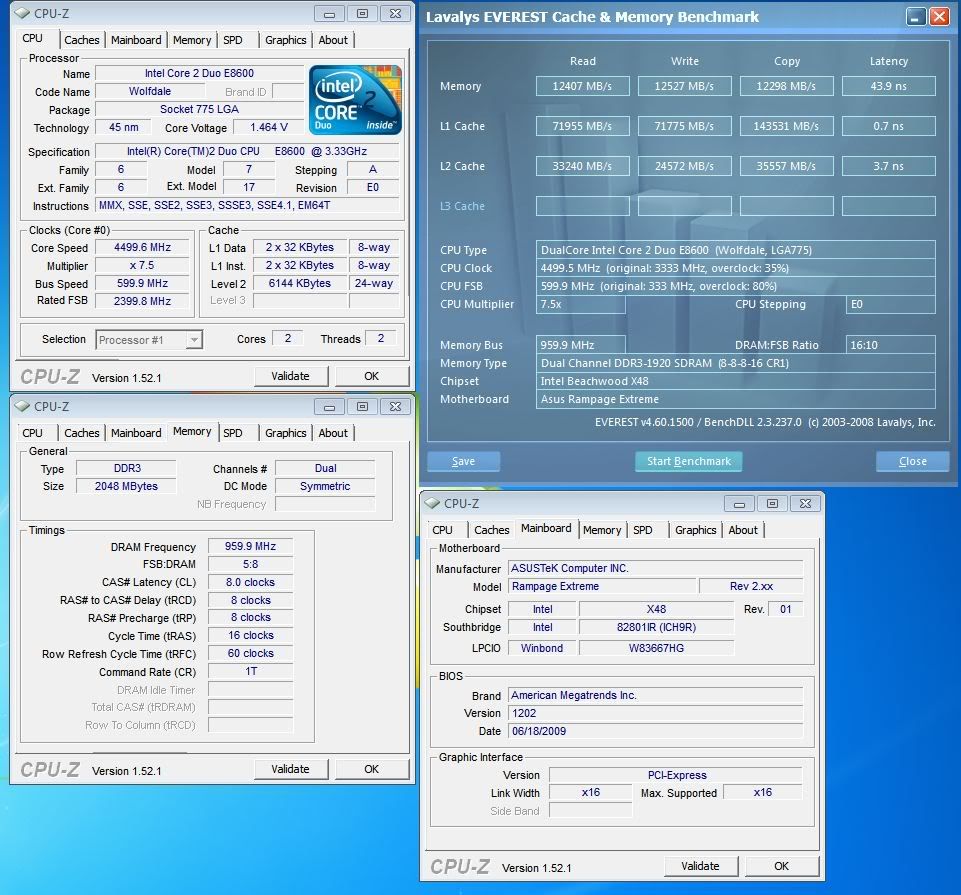The image size is (961, 895).
Task: Click the DRAM:FSB Ratio 16:10 field
Action: click(891, 345)
